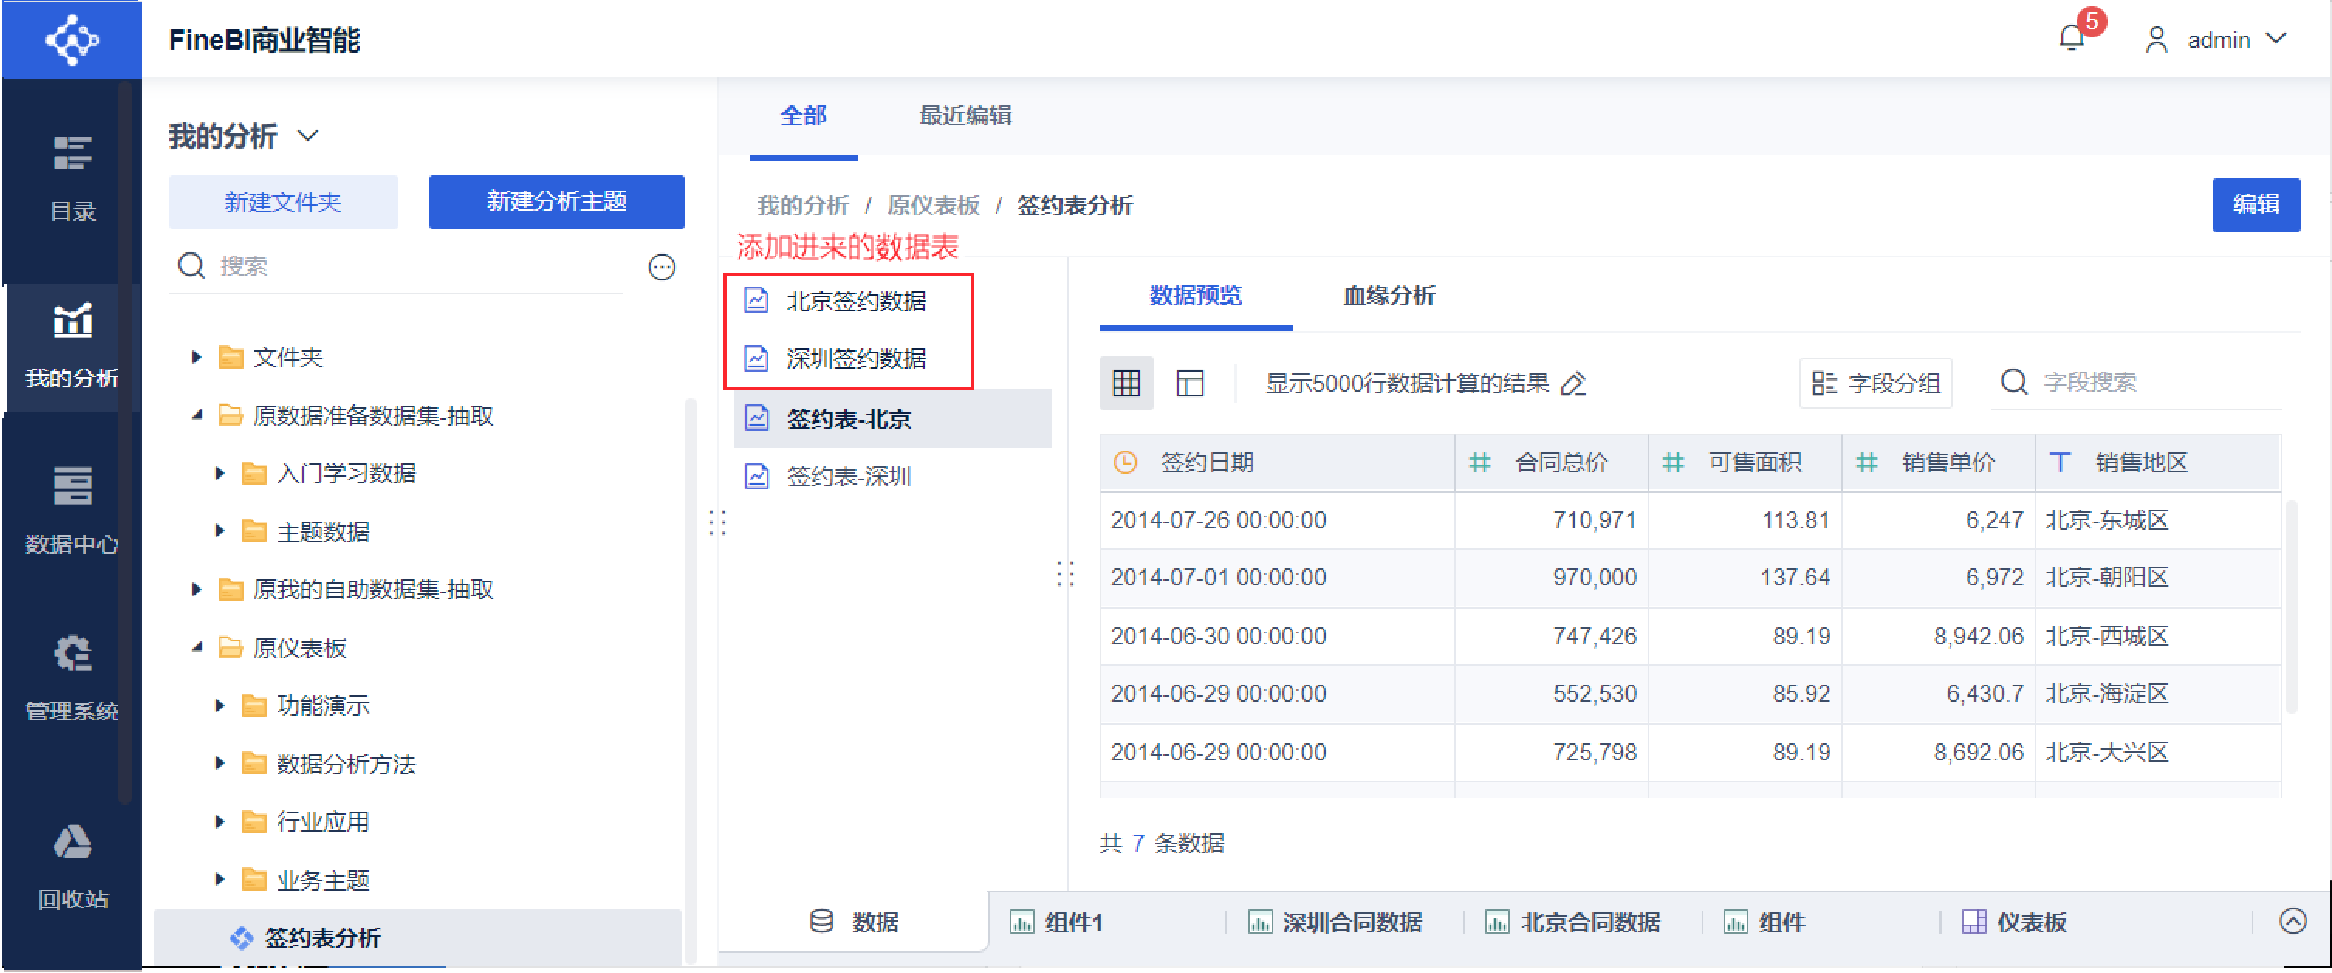Open the more options circle next to search
Screen dimensions: 2332x973
pos(662,267)
